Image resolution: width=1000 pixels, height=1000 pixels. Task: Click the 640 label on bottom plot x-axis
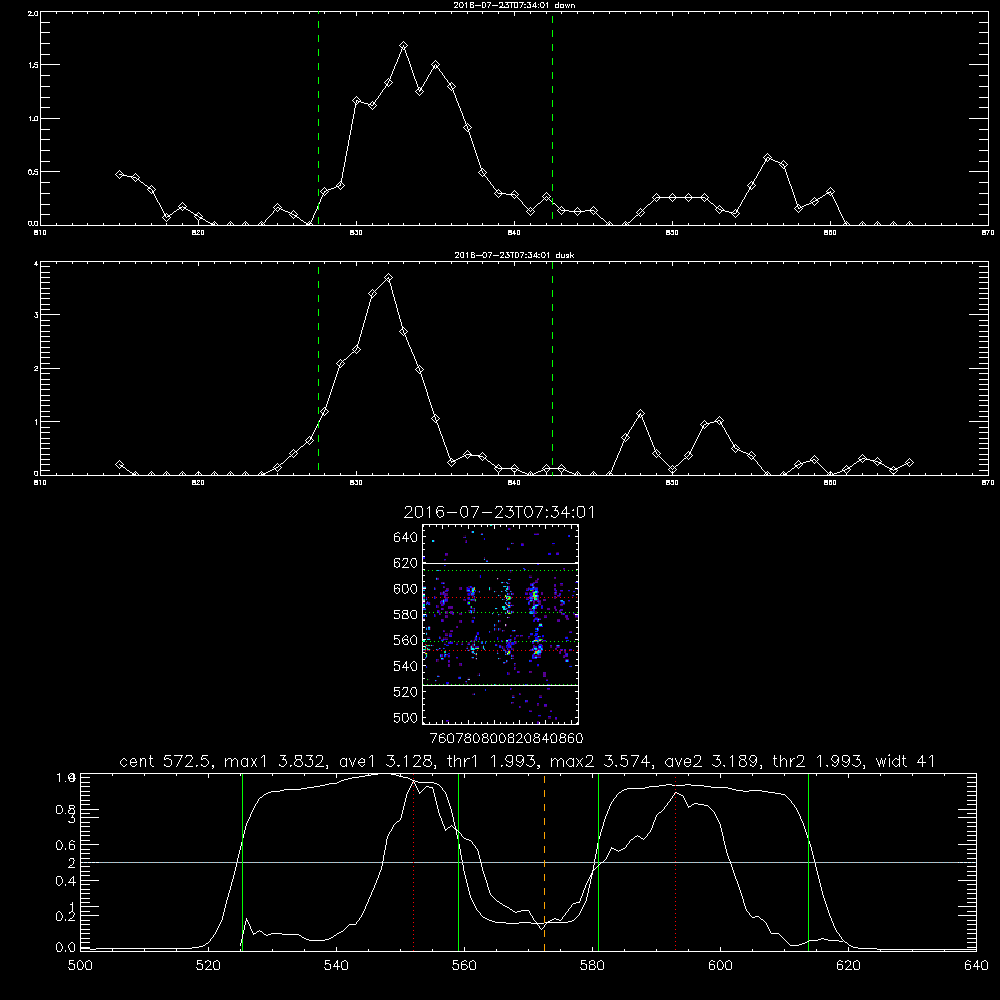pos(976,966)
